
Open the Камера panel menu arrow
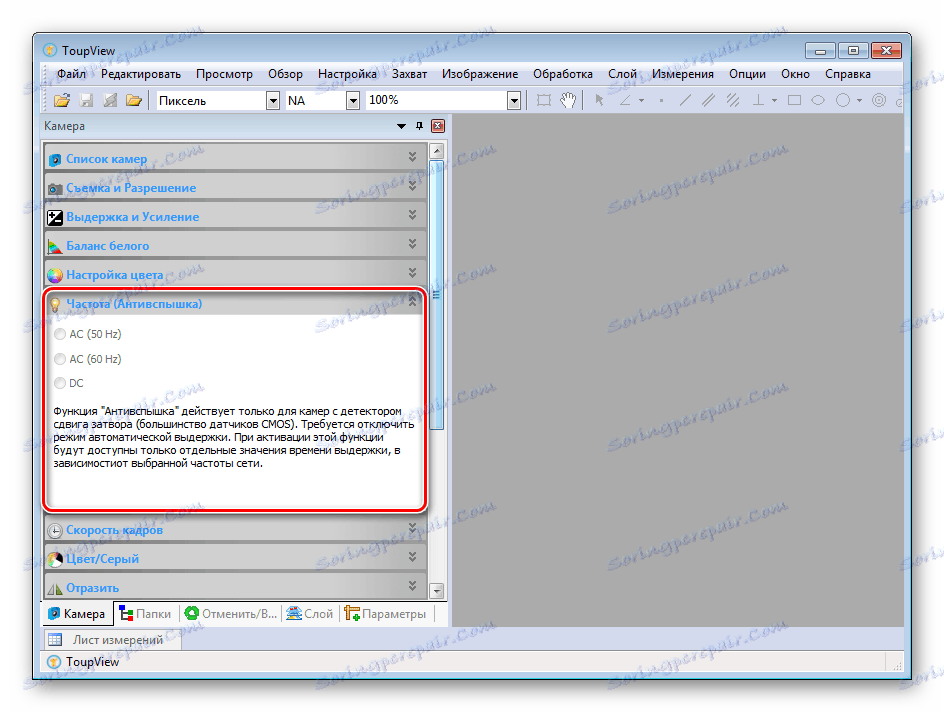(401, 126)
